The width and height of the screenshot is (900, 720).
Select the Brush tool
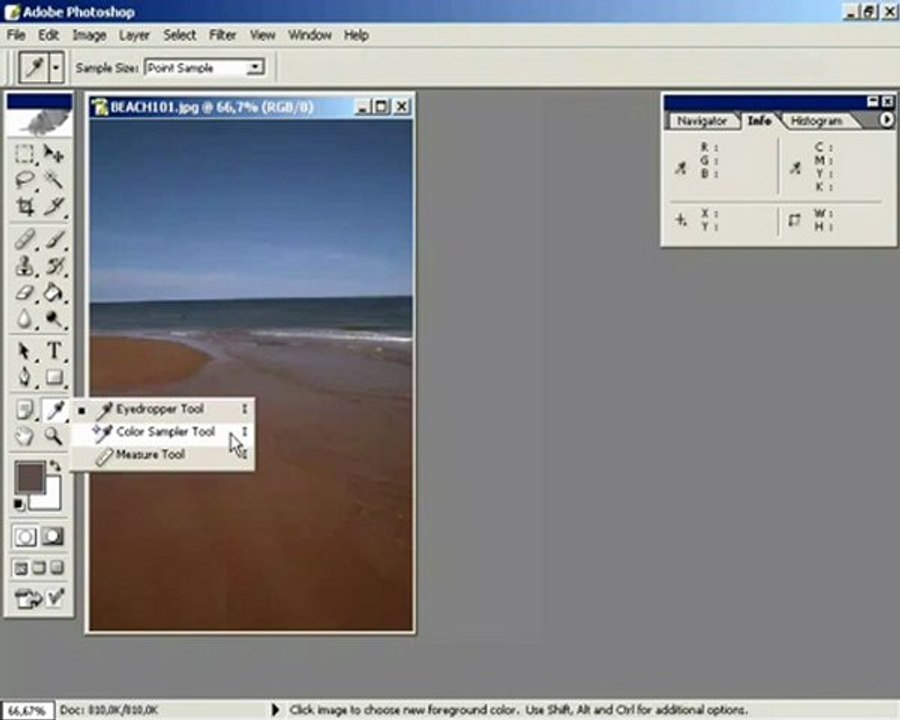pos(54,239)
